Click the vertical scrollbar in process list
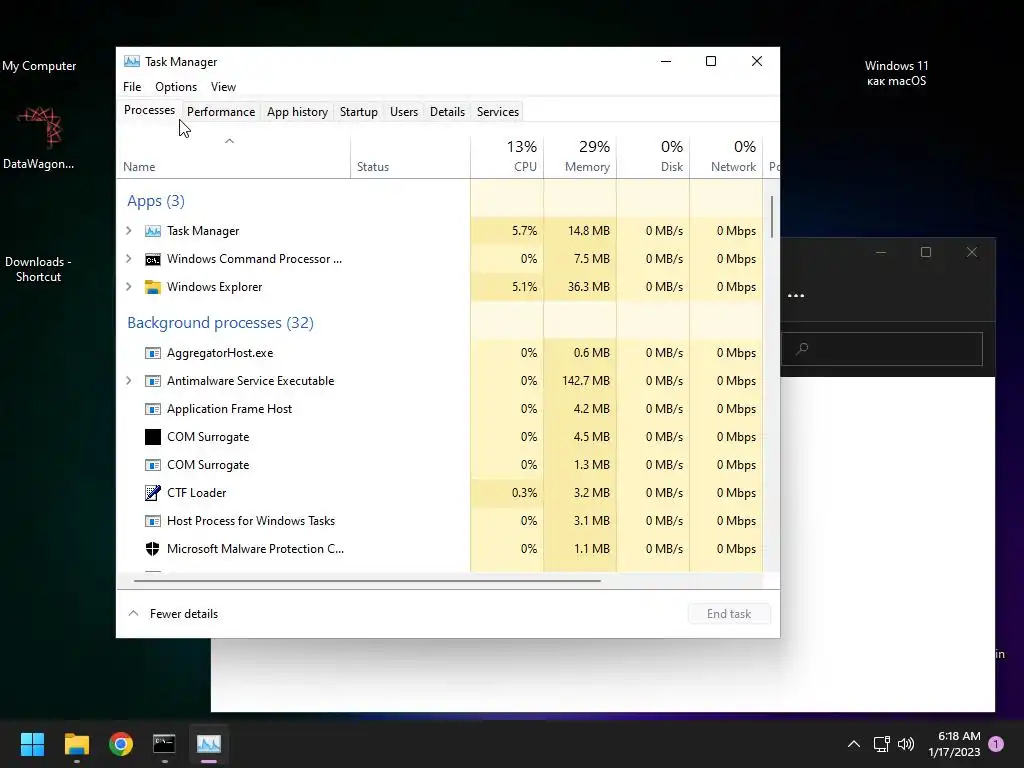 [x=772, y=217]
